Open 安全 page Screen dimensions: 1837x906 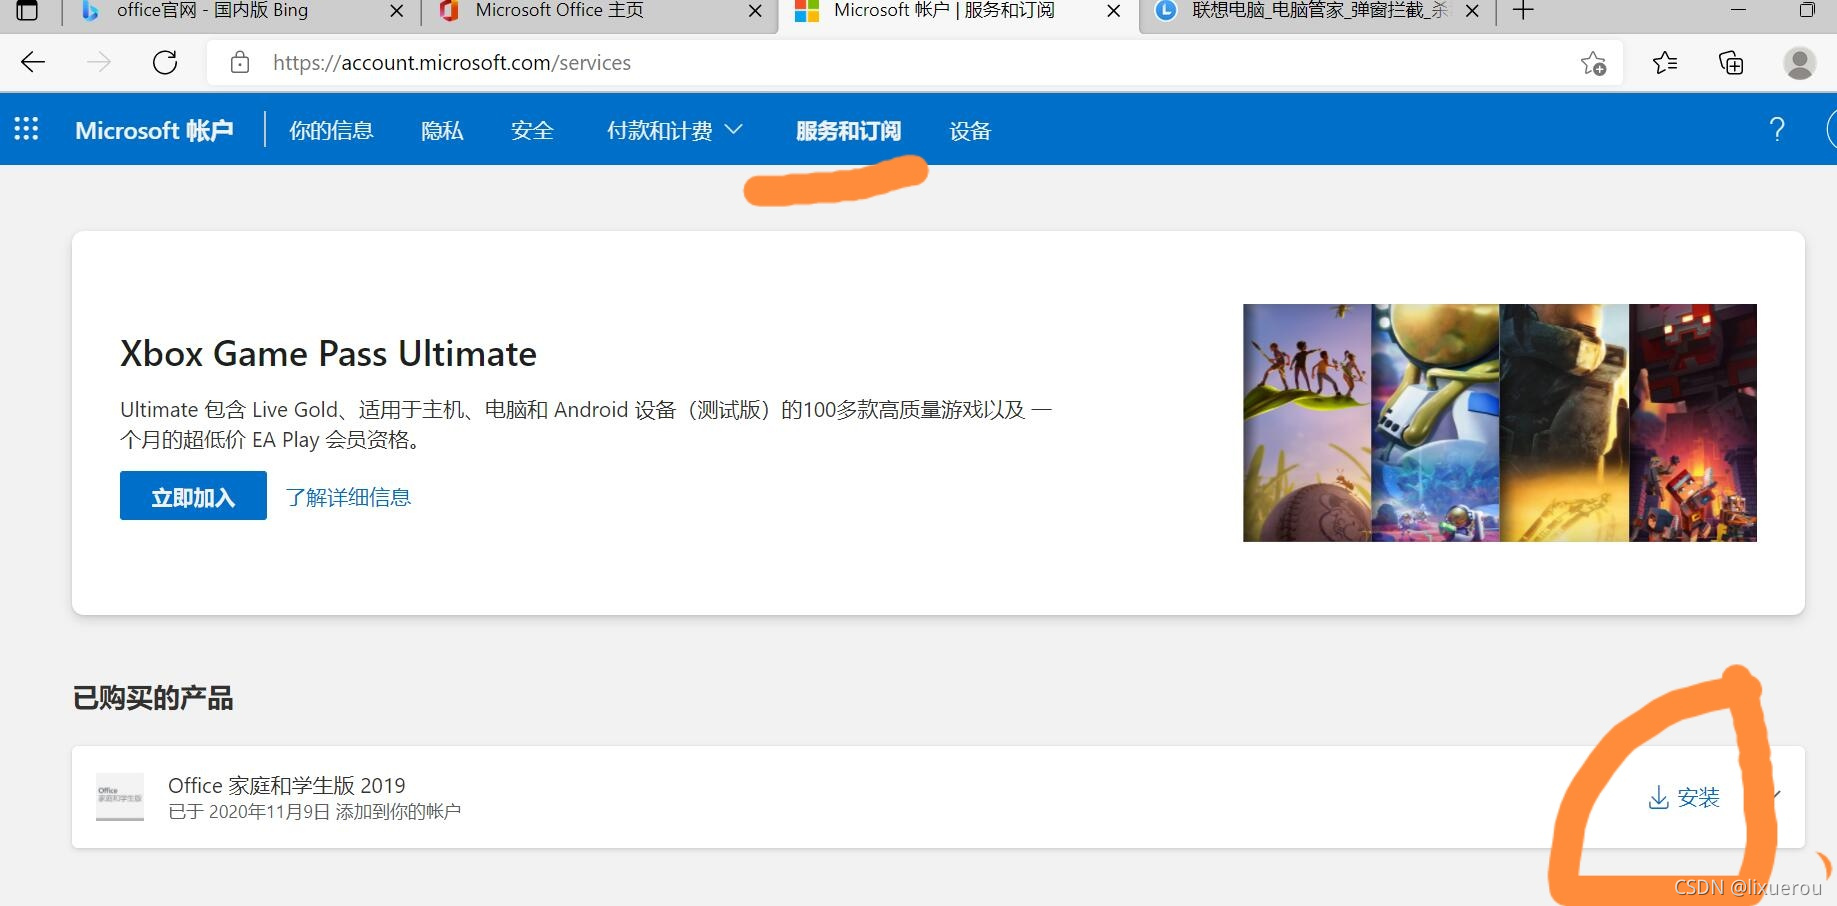coord(532,130)
